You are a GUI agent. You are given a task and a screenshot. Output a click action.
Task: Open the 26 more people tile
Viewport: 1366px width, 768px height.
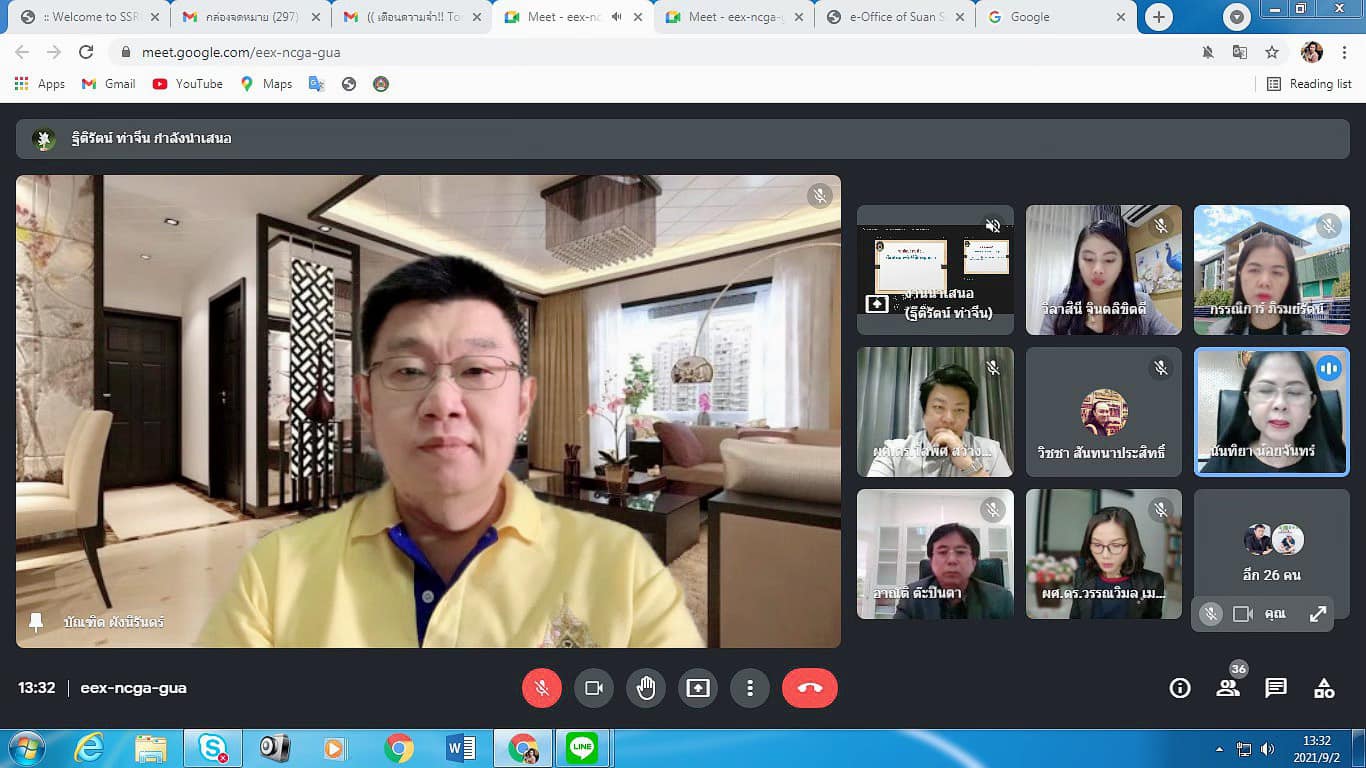tap(1271, 553)
